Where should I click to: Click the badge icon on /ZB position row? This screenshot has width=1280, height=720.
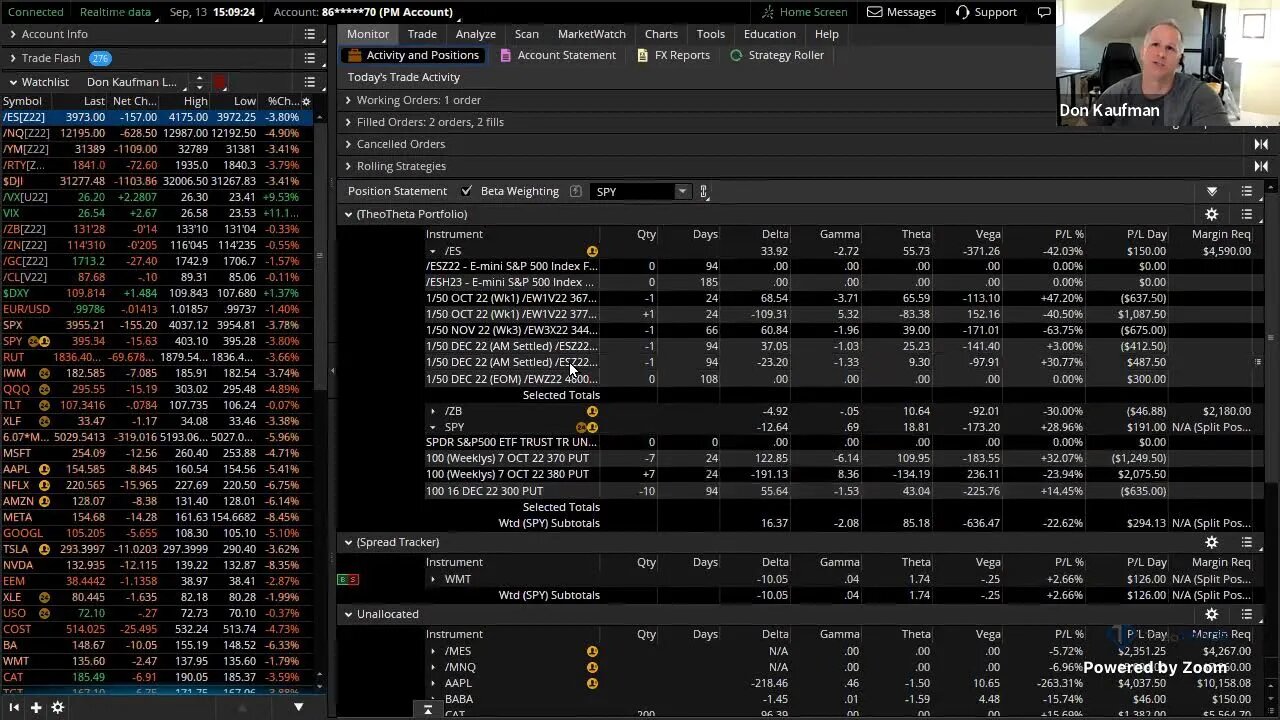(x=592, y=411)
